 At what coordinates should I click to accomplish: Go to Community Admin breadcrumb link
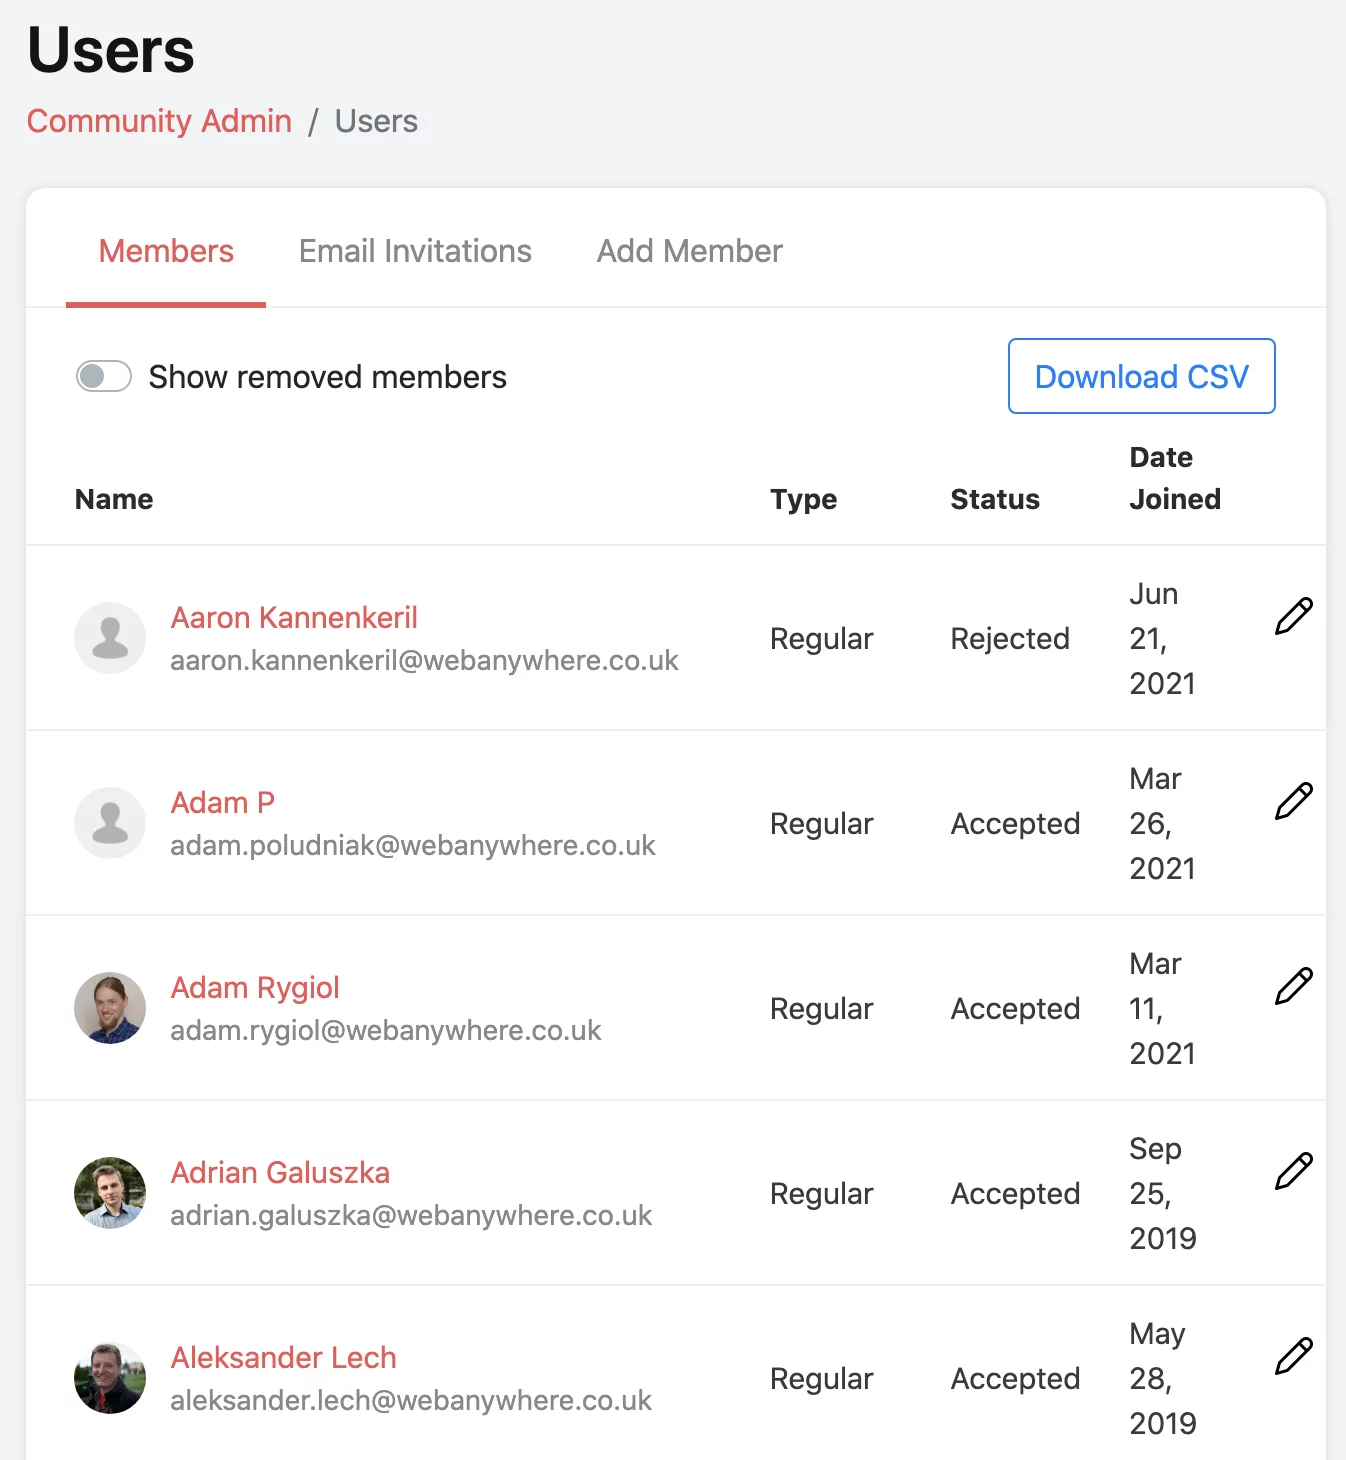tap(159, 121)
